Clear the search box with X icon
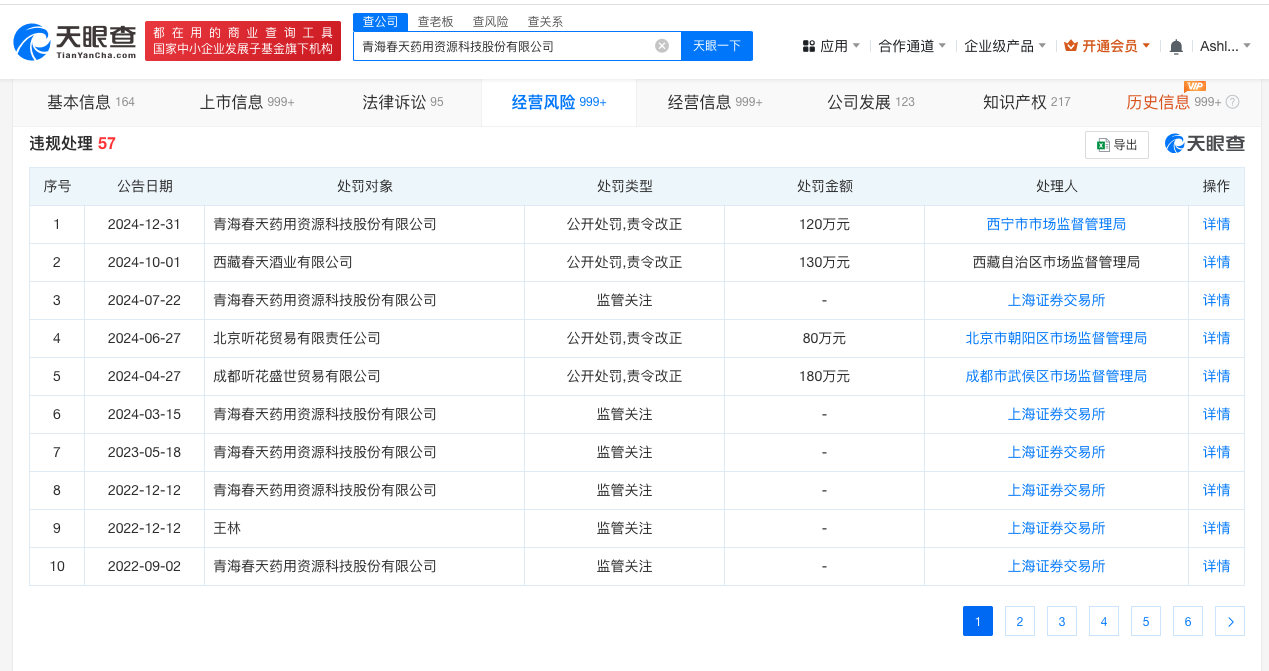 662,46
